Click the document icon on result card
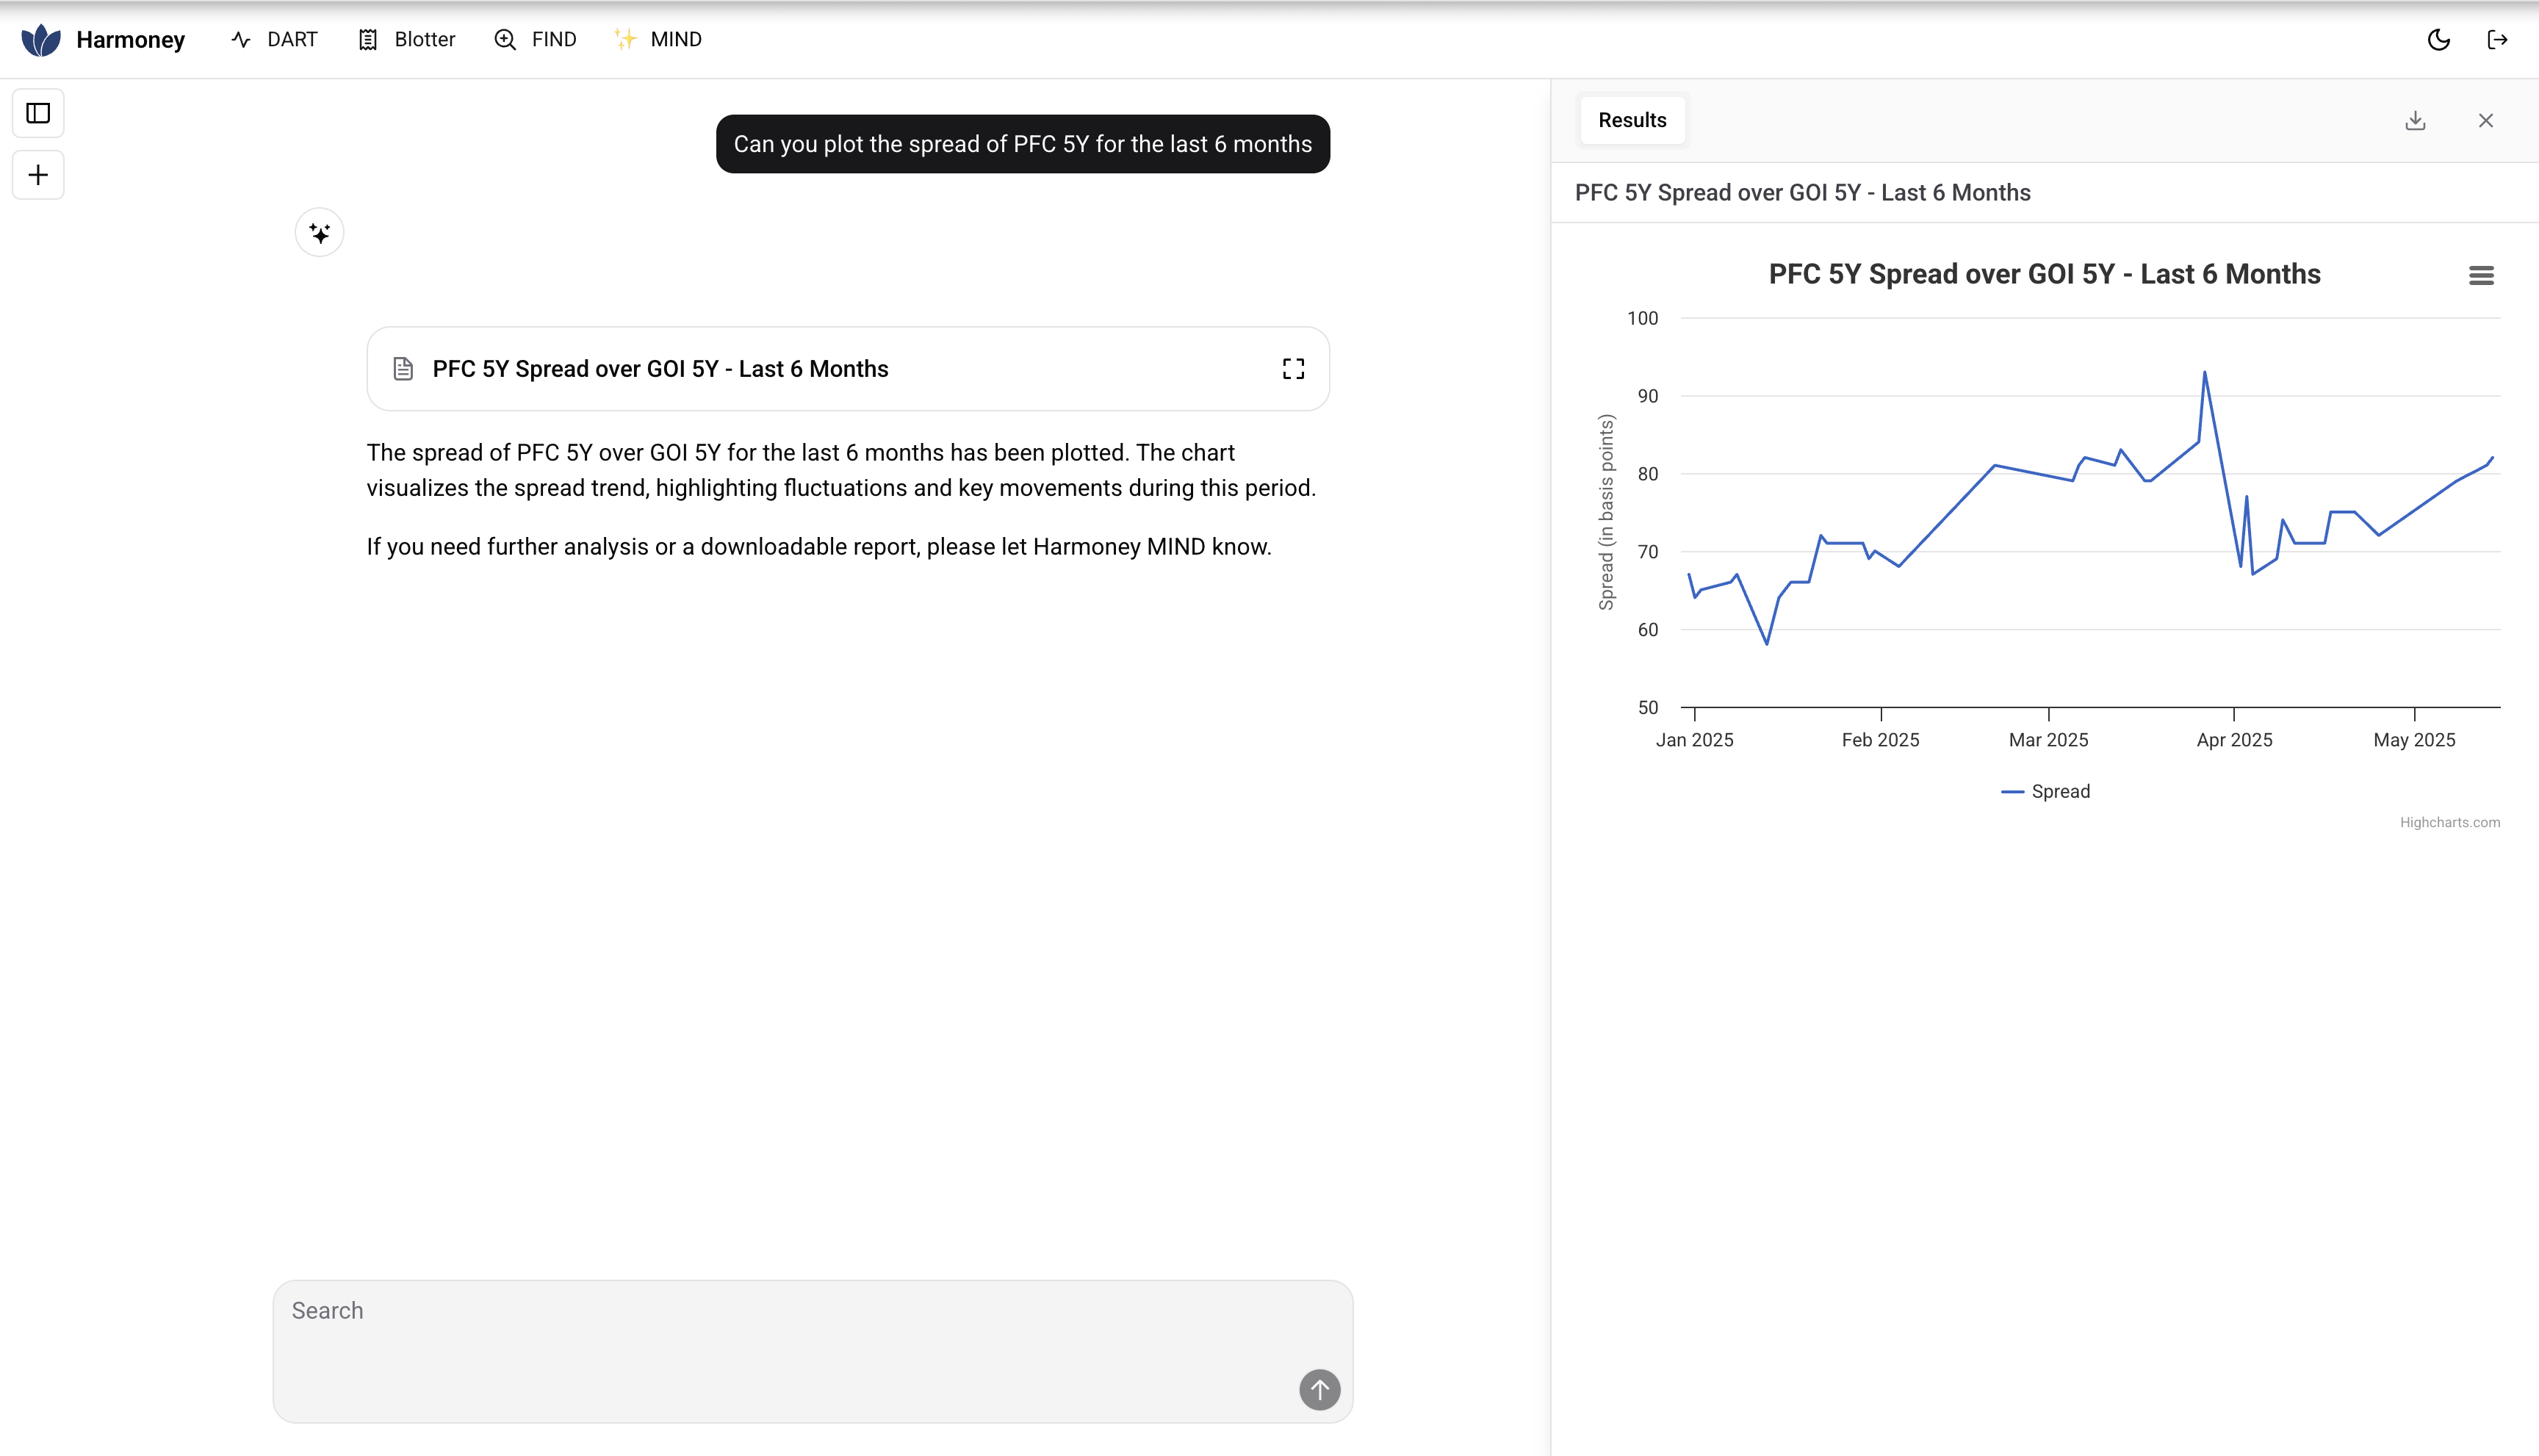This screenshot has height=1456, width=2539. point(403,369)
